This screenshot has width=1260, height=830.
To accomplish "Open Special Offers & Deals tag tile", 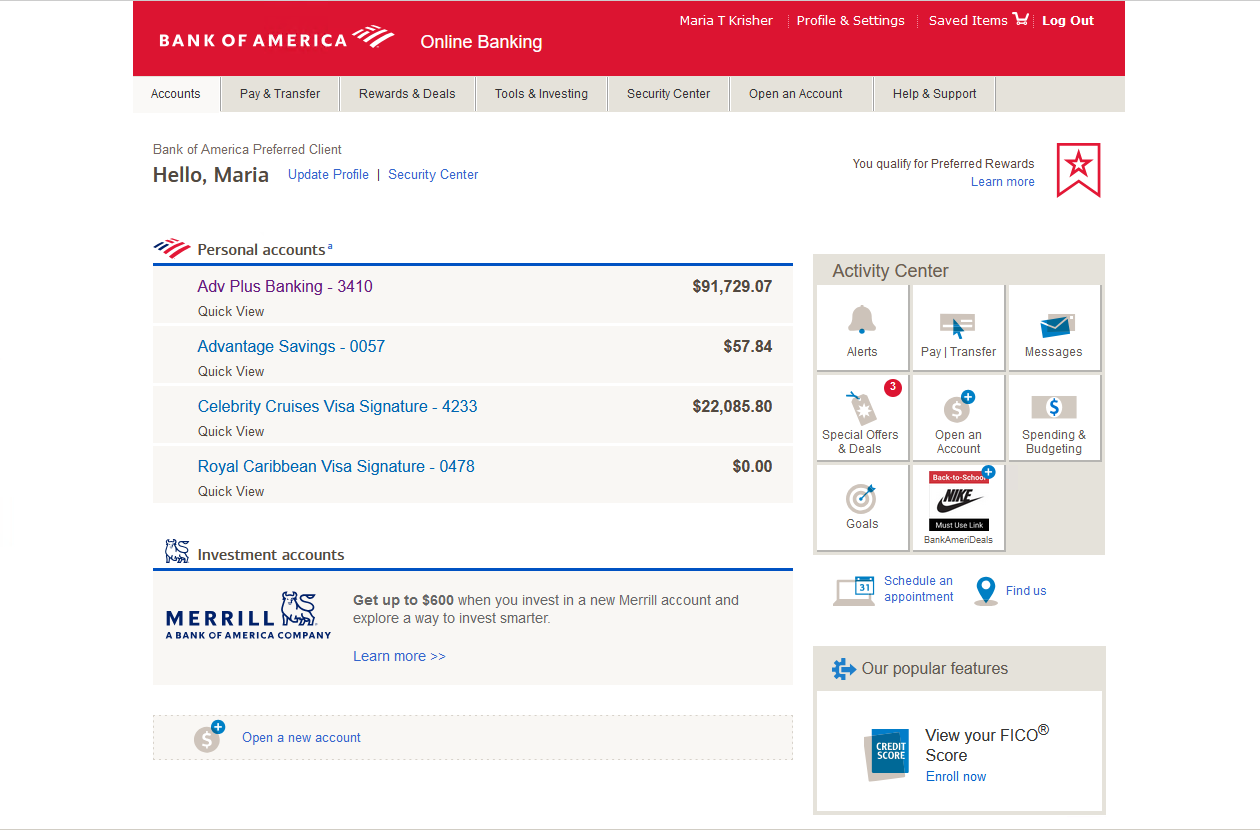I will tap(862, 418).
